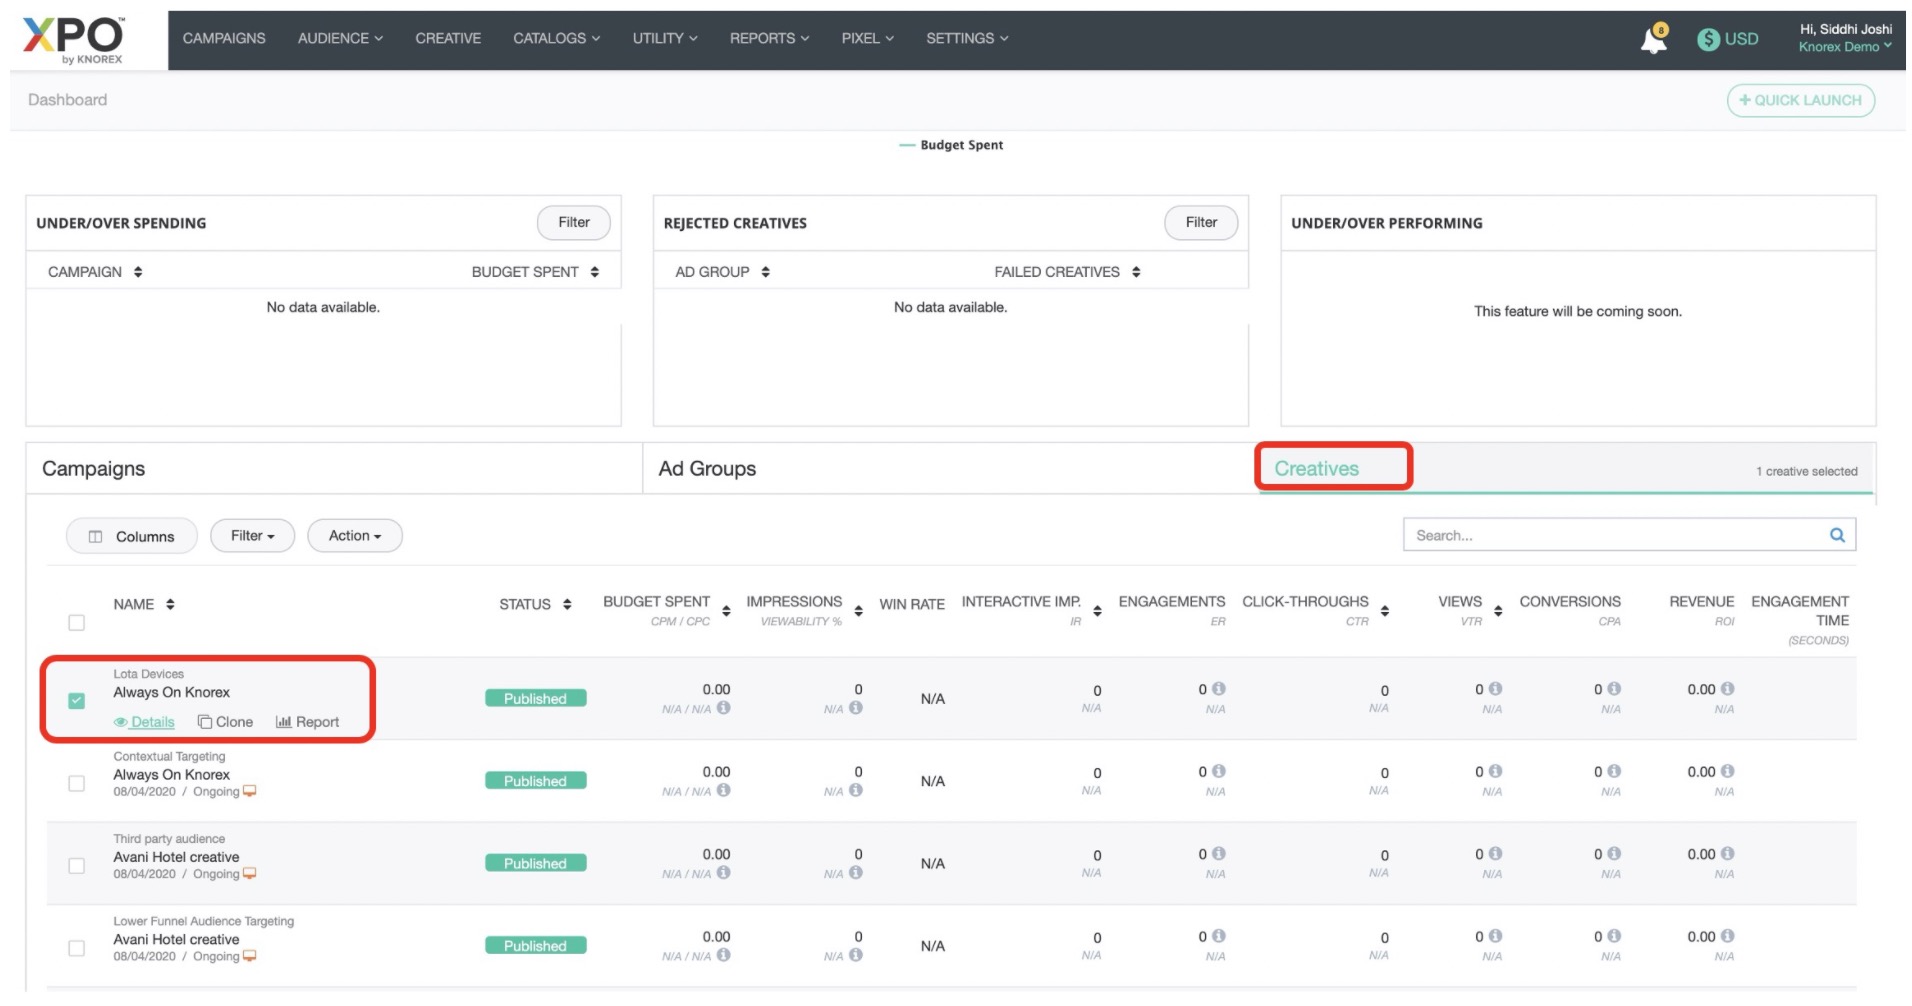Click the USD currency dollar icon
Image resolution: width=1912 pixels, height=1006 pixels.
[x=1708, y=39]
